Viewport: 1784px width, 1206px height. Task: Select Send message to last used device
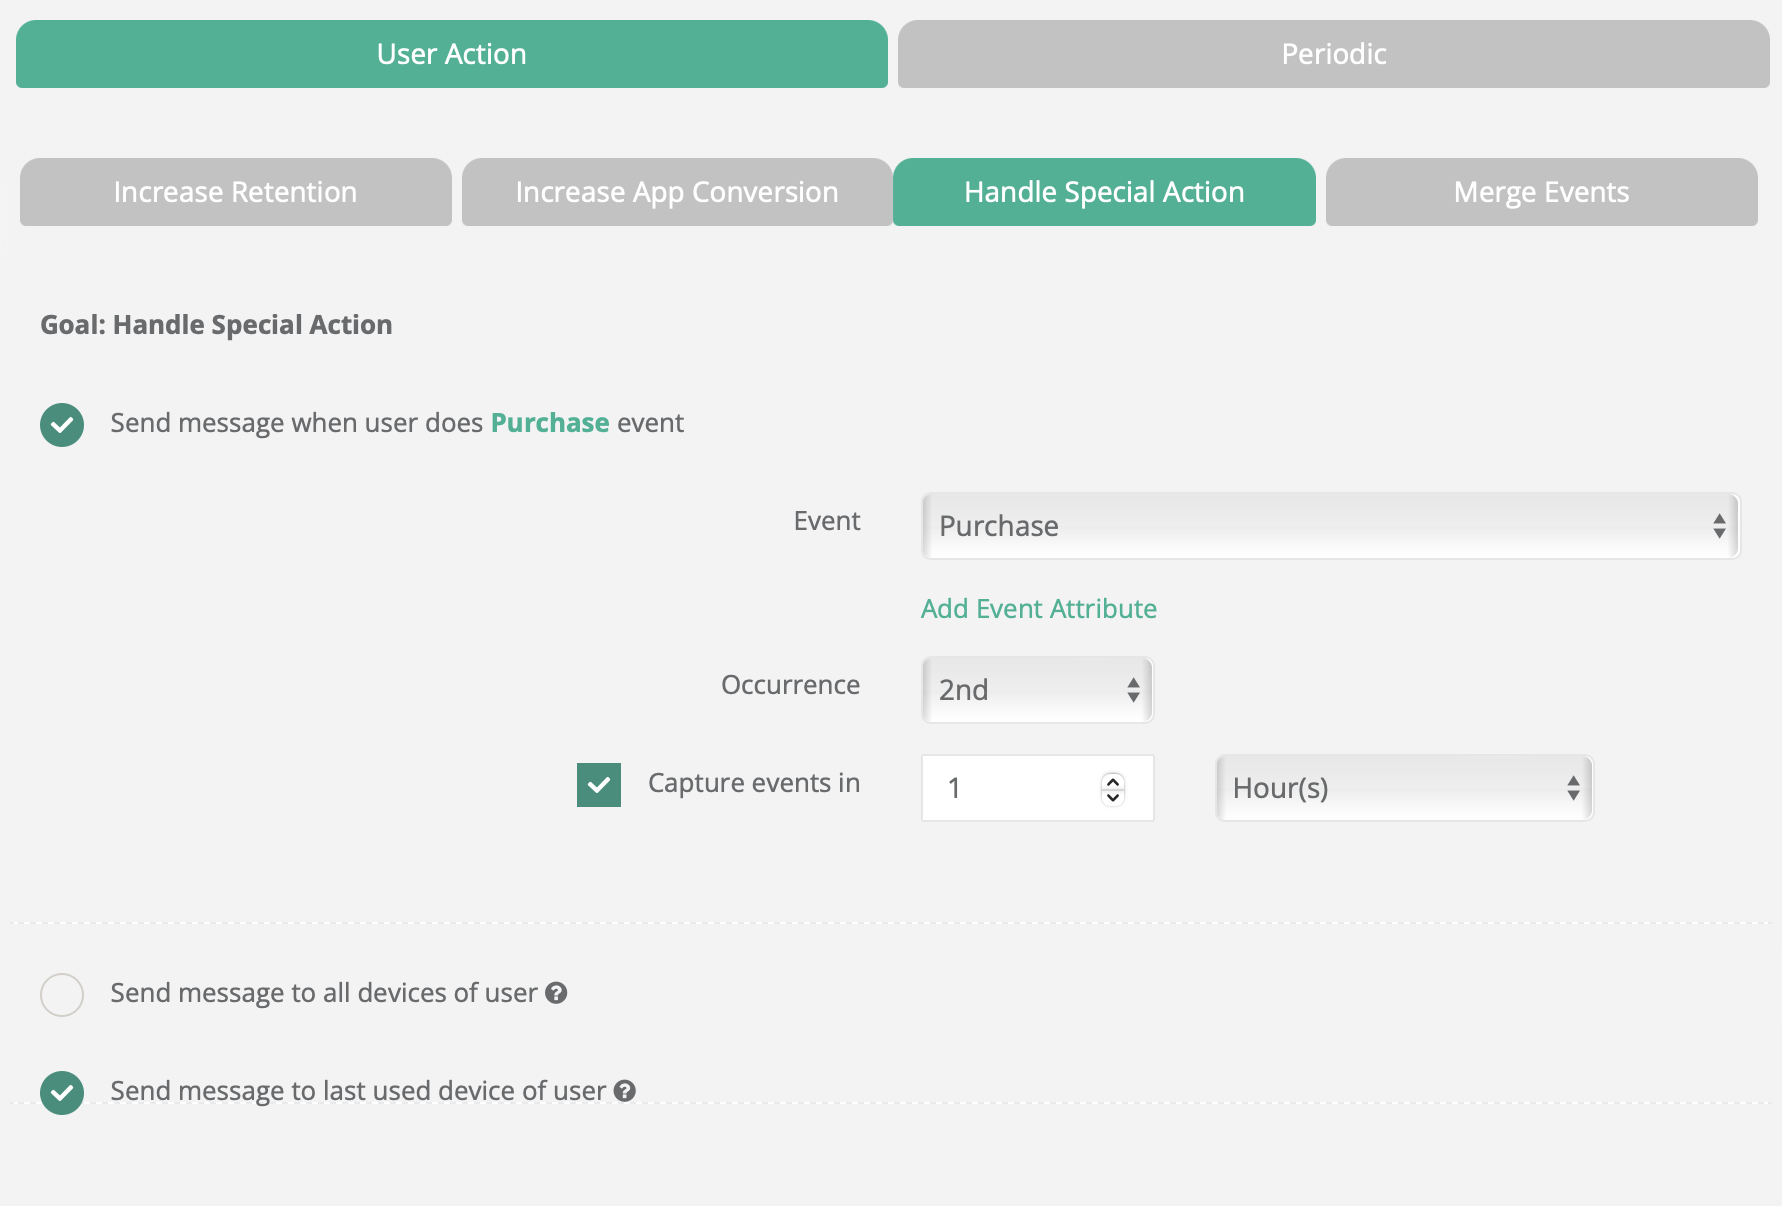pos(62,1093)
